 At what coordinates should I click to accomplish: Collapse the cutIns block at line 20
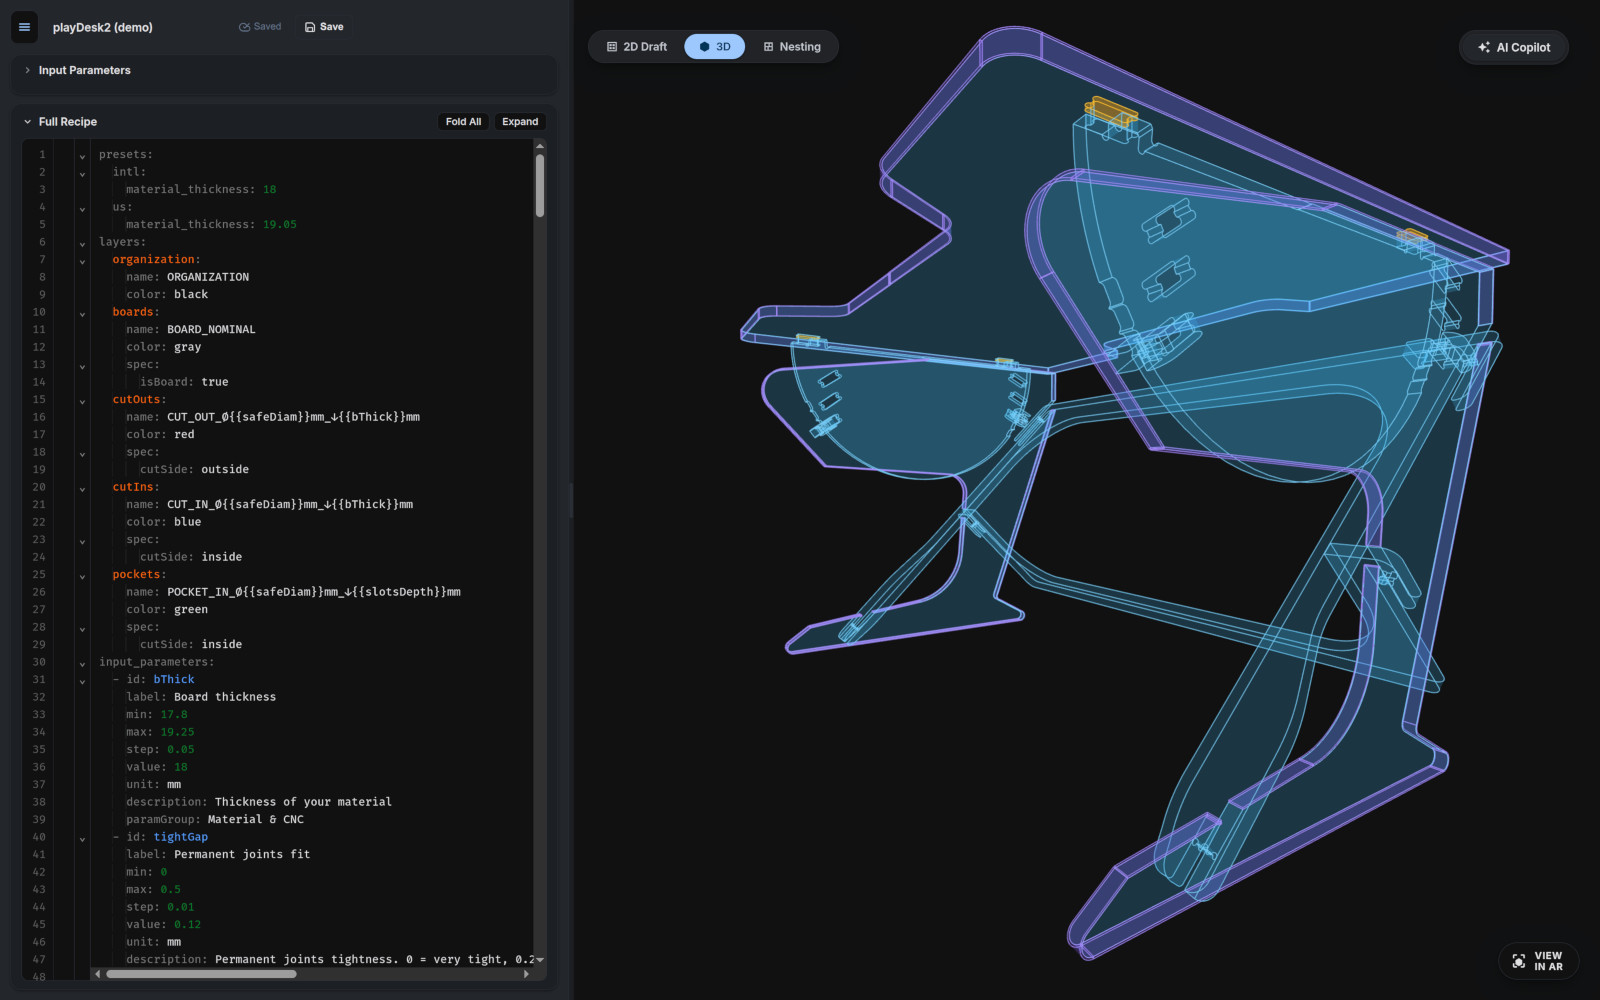point(82,488)
